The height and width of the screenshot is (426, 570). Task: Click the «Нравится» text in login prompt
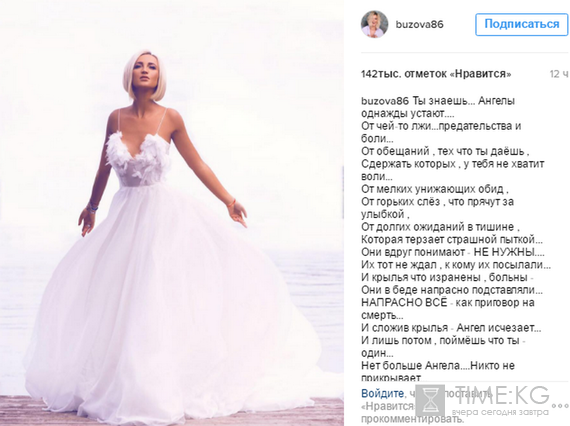388,406
